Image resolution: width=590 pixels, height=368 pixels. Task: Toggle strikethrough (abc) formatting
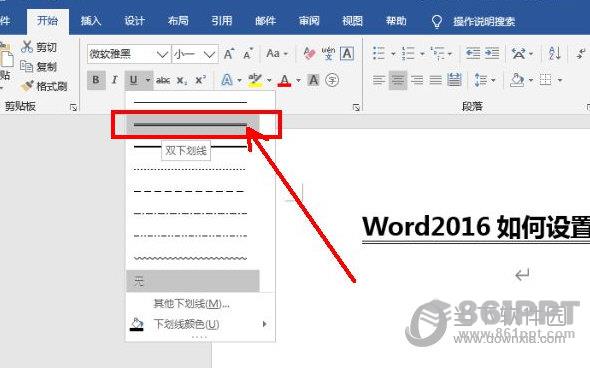click(163, 80)
